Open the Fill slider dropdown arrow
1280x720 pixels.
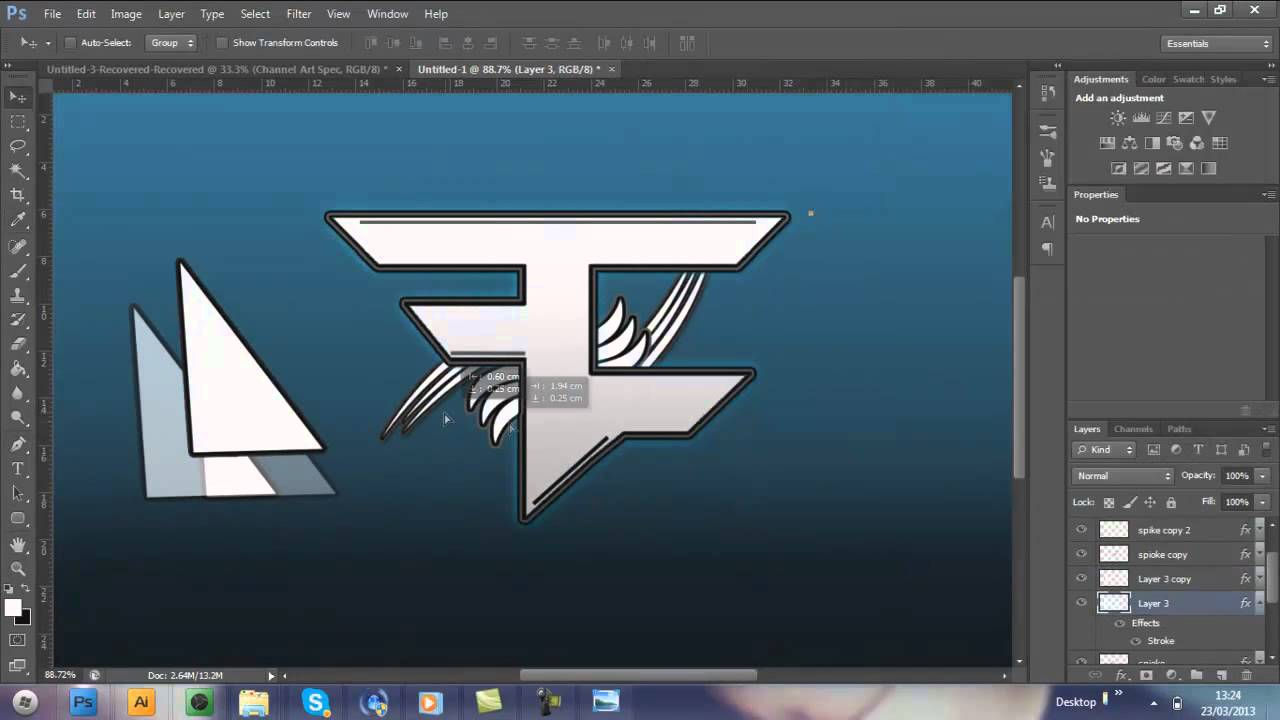(x=1262, y=502)
